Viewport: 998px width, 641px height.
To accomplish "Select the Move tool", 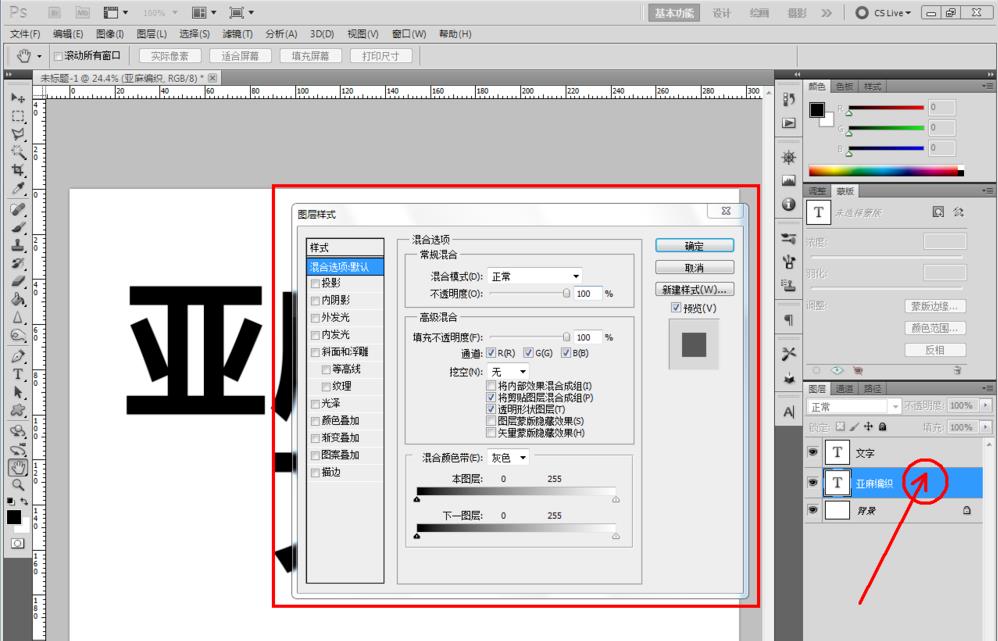I will 17,97.
